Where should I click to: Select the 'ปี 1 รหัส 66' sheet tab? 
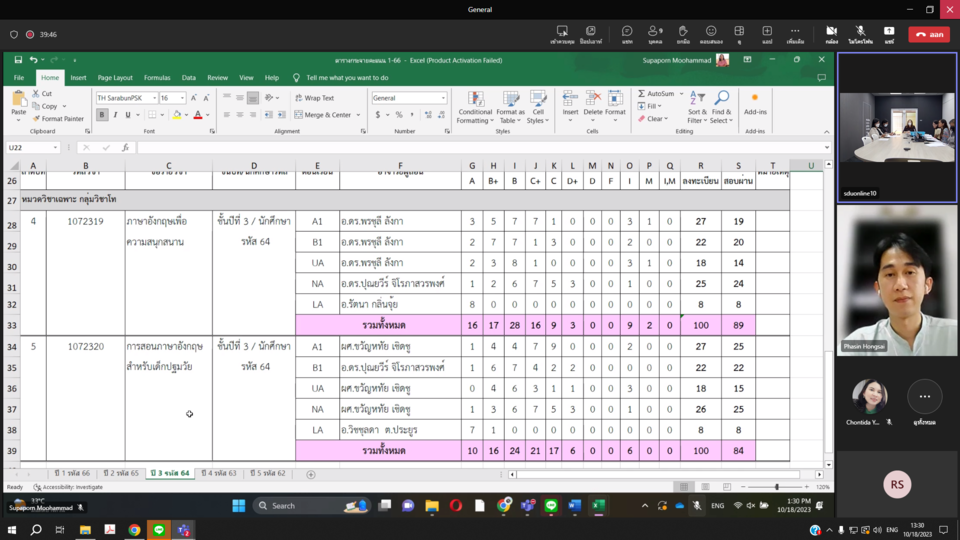pyautogui.click(x=72, y=473)
